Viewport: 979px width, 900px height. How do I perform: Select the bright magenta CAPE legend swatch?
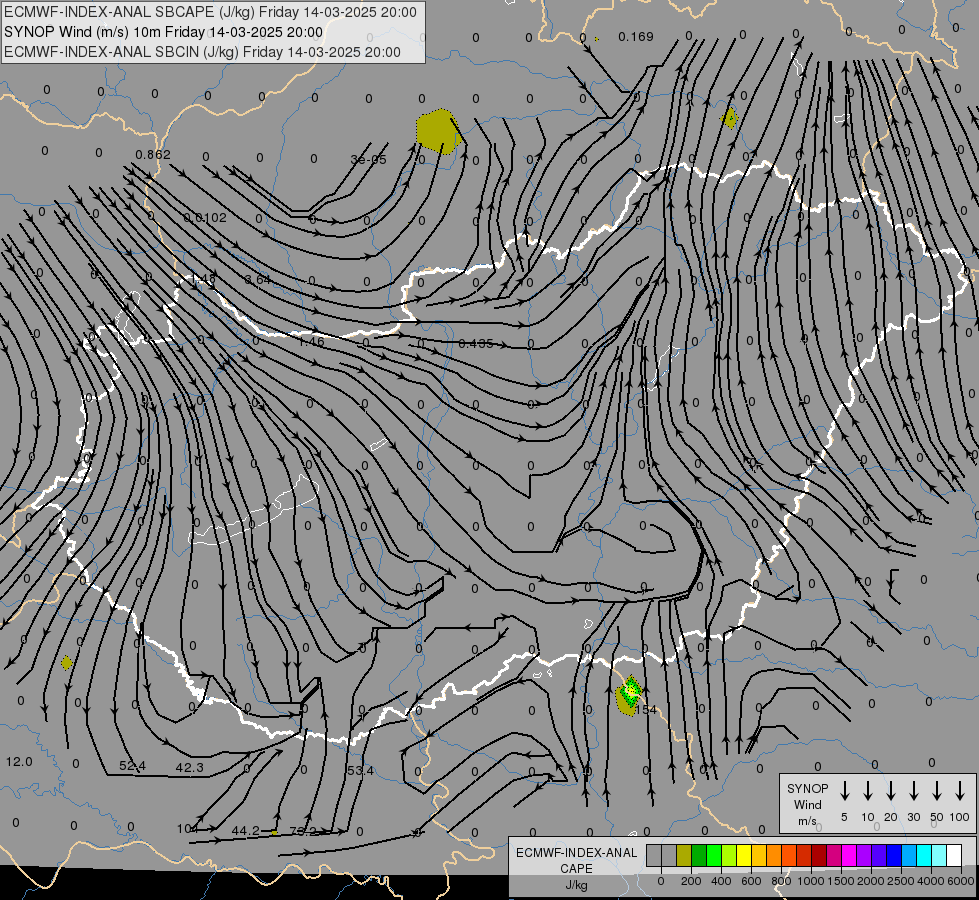pyautogui.click(x=849, y=856)
